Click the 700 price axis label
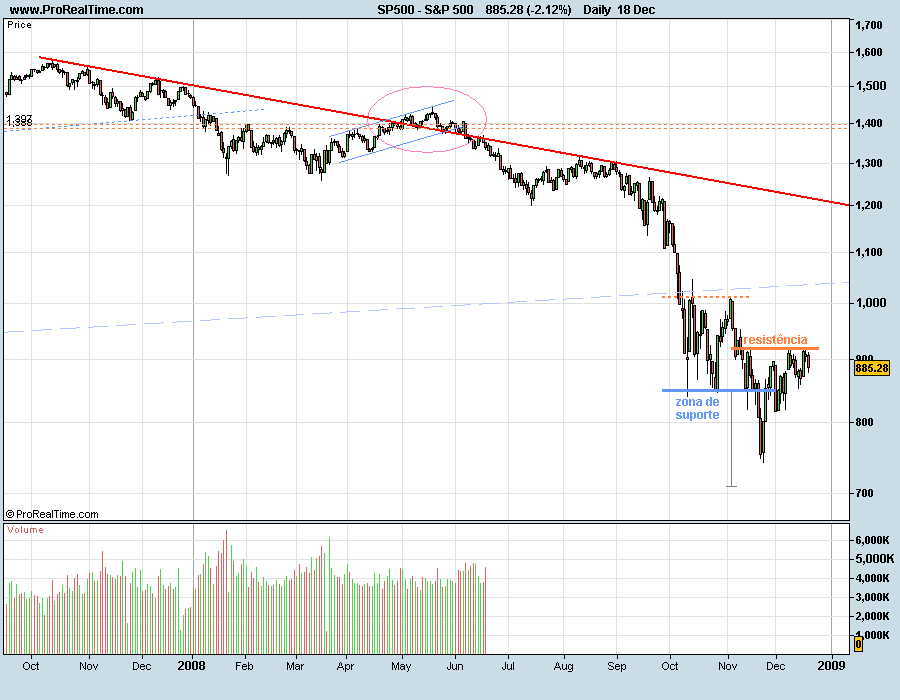This screenshot has width=900, height=700. point(864,493)
